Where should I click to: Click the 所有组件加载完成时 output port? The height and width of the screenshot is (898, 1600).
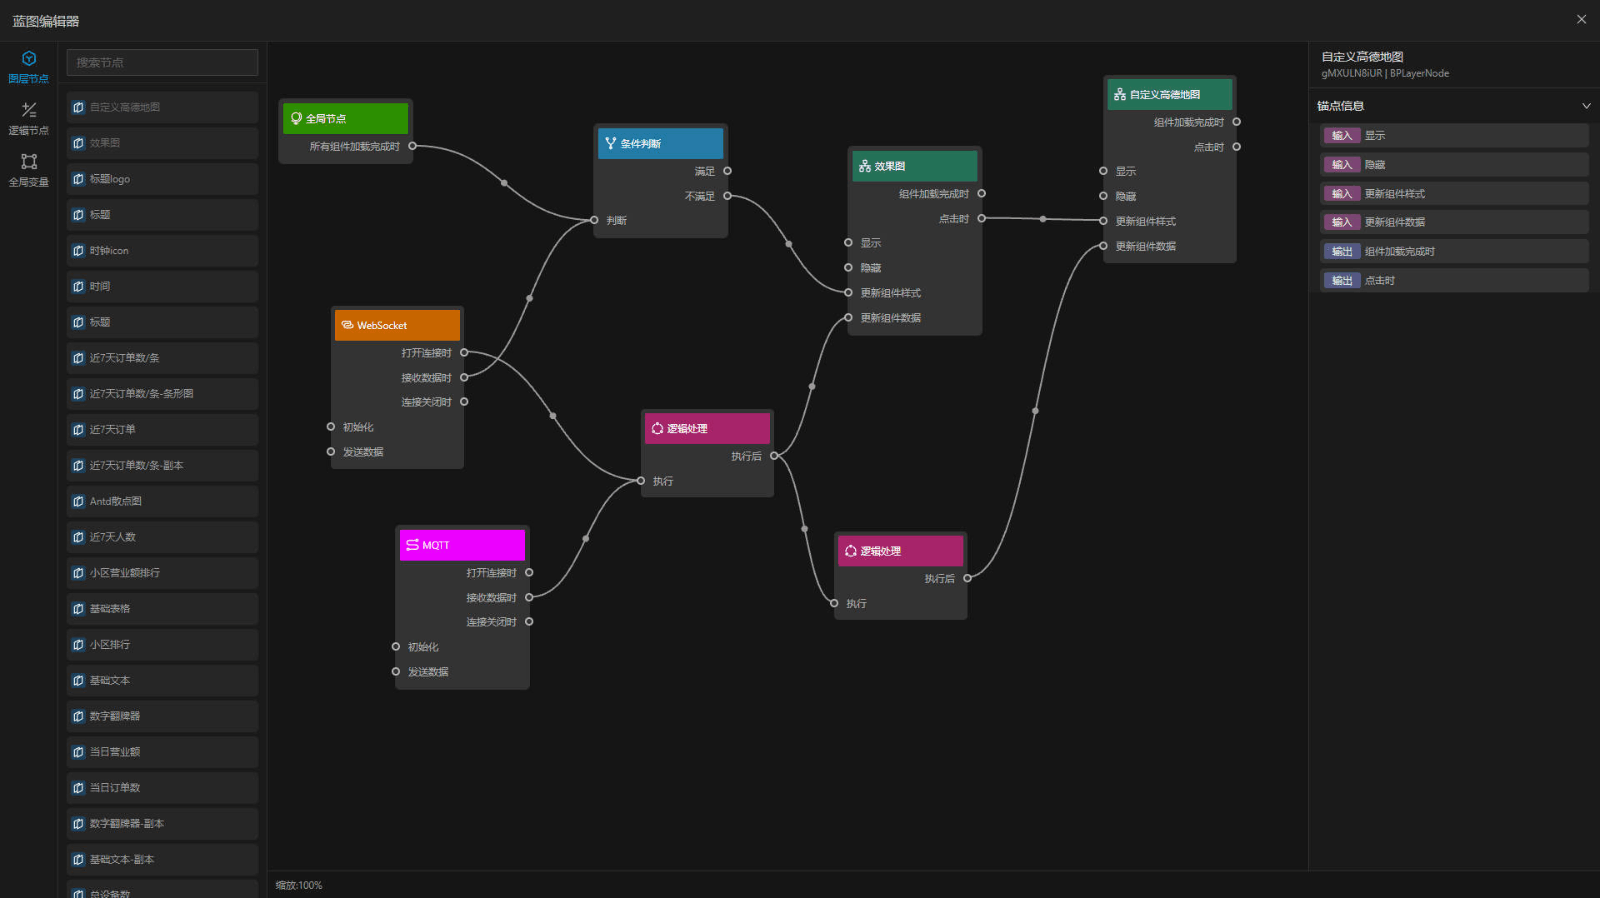click(412, 146)
